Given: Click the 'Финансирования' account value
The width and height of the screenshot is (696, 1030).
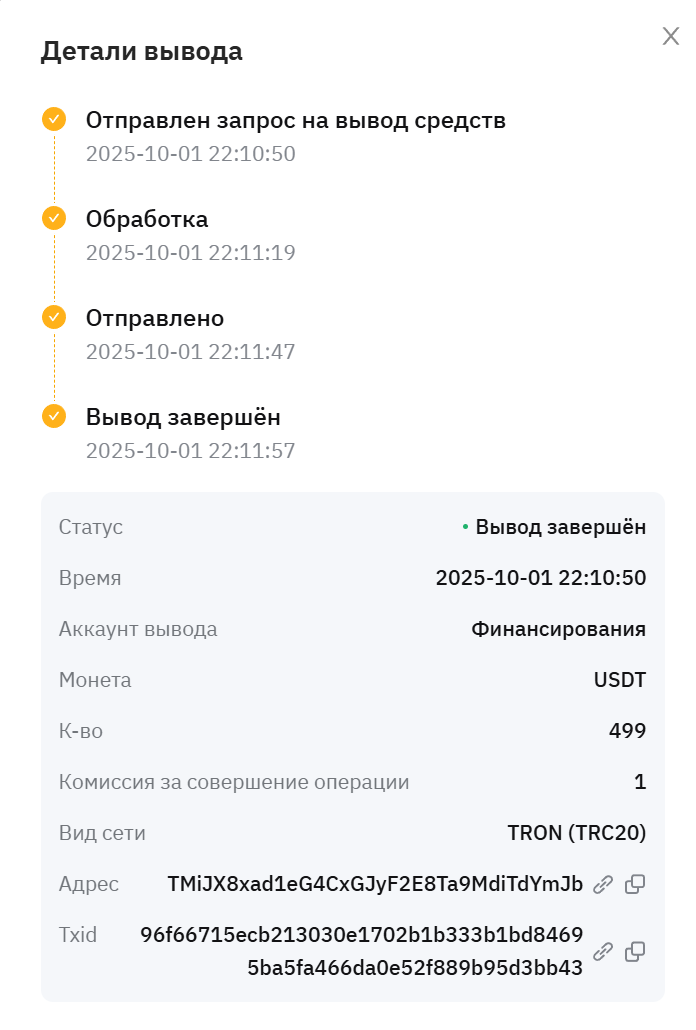Looking at the screenshot, I should 558,630.
